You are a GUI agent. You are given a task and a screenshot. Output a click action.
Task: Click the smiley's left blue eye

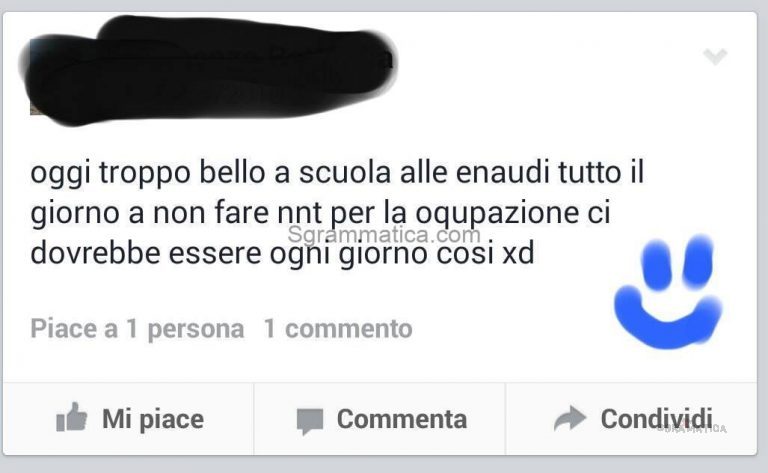pos(656,263)
